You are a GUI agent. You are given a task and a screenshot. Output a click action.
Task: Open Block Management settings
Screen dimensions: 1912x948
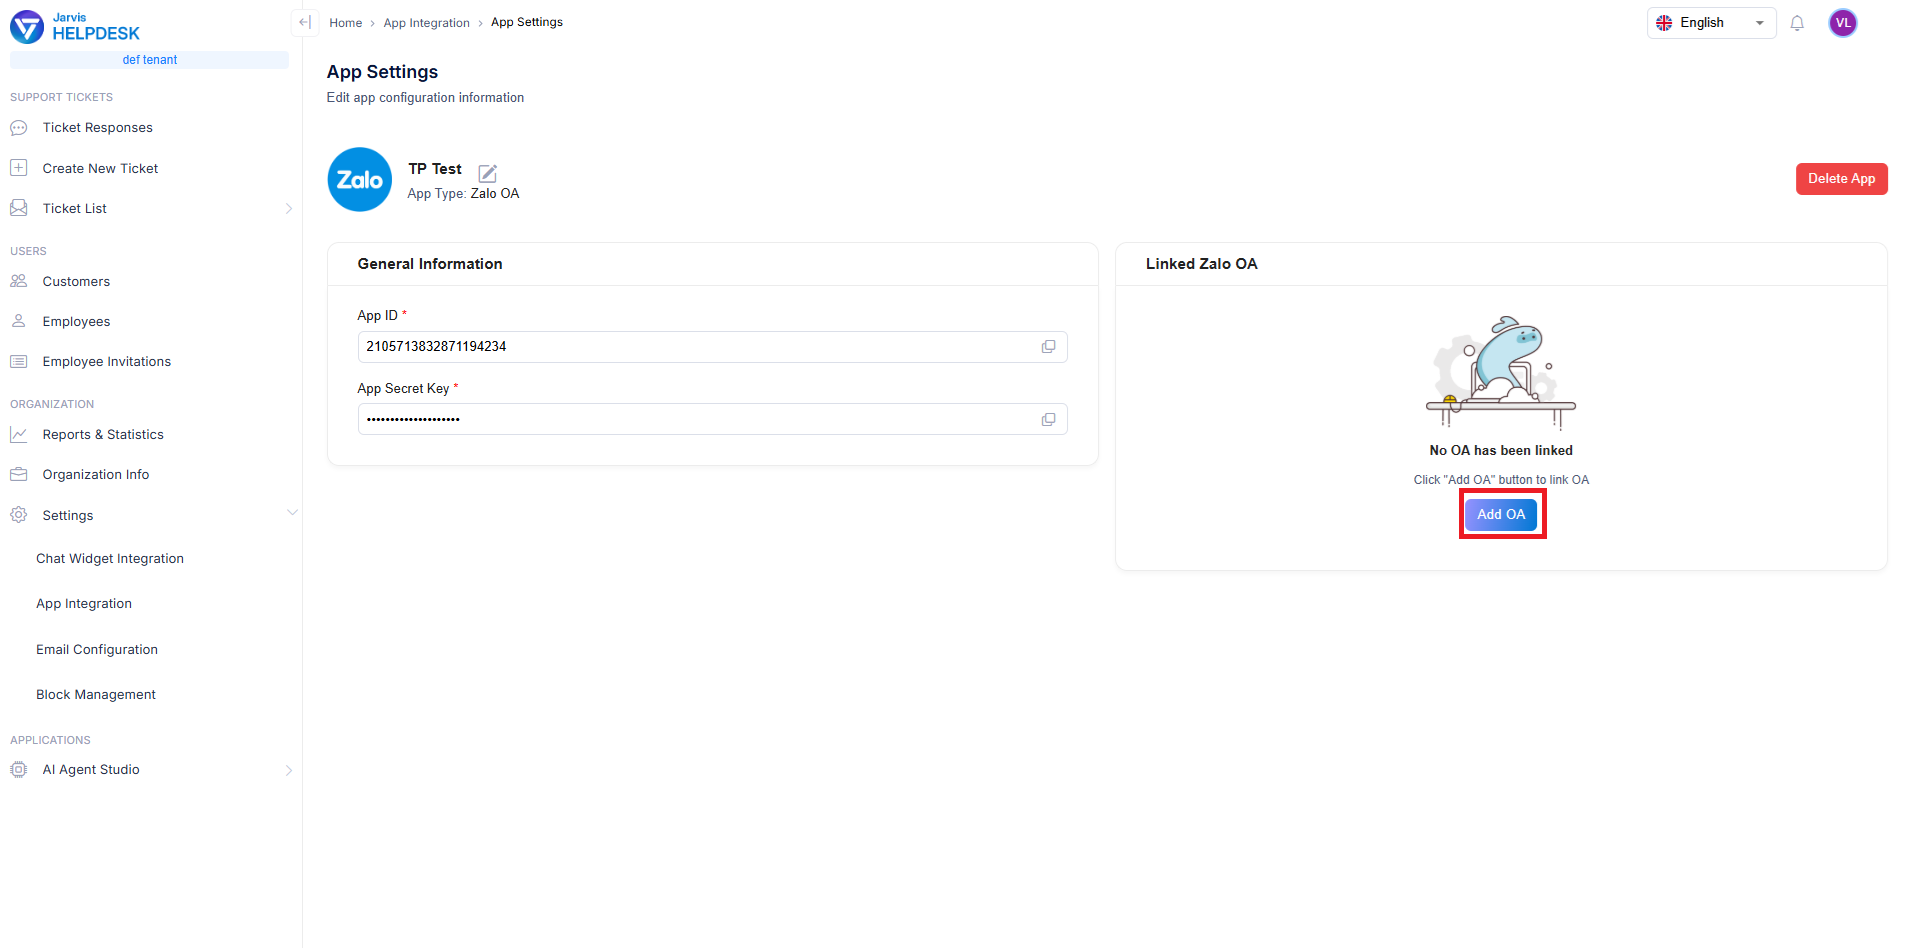(96, 694)
